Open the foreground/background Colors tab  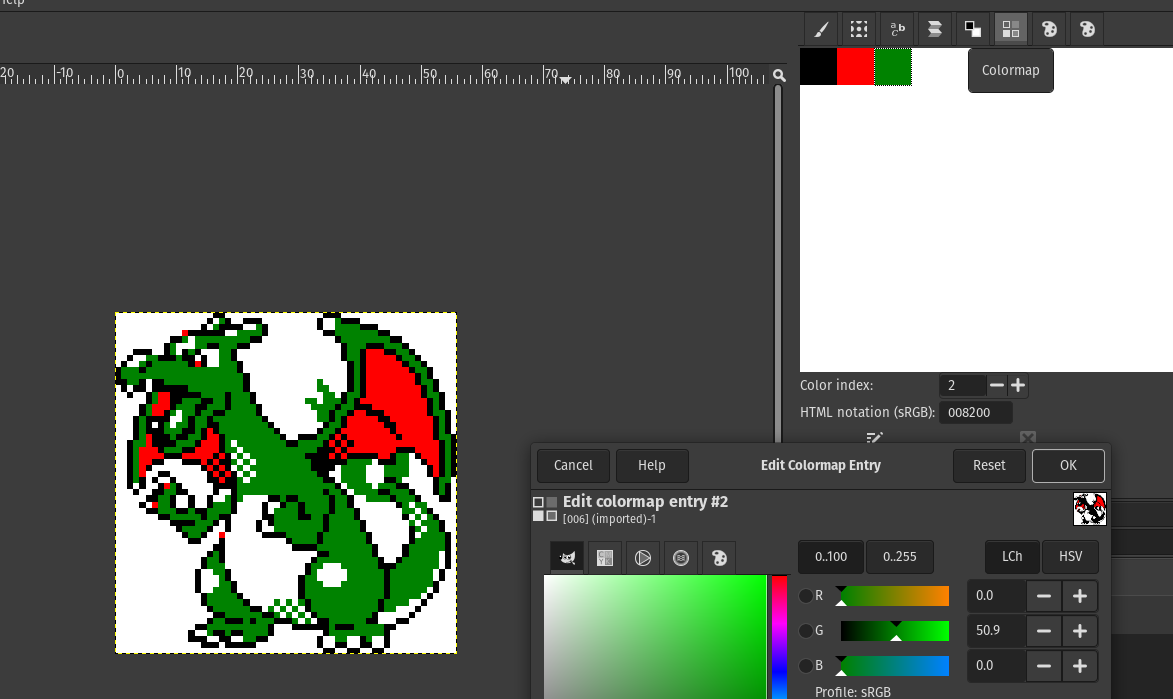tap(972, 29)
